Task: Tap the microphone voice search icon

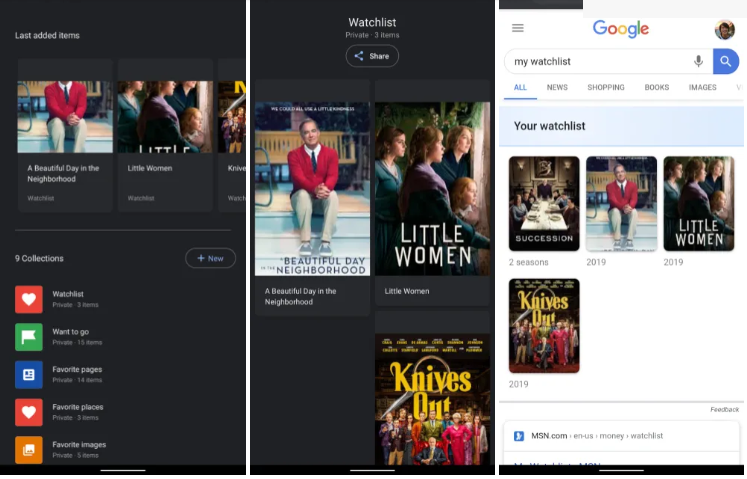Action: click(698, 61)
